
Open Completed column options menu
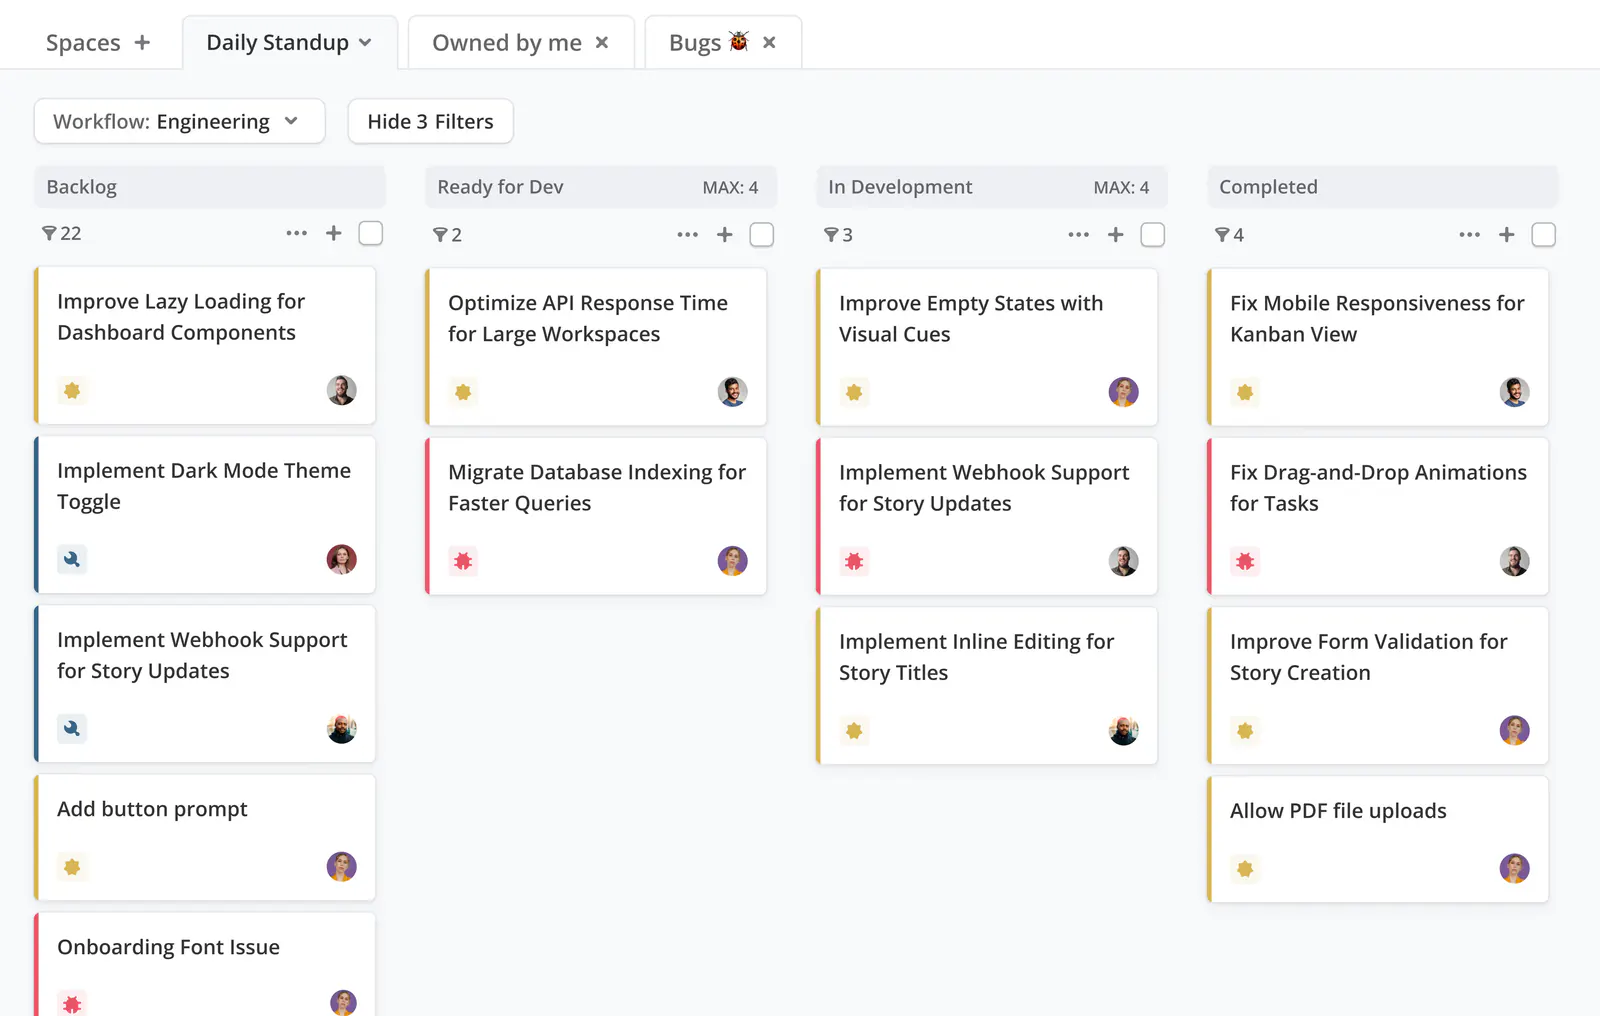coord(1470,235)
